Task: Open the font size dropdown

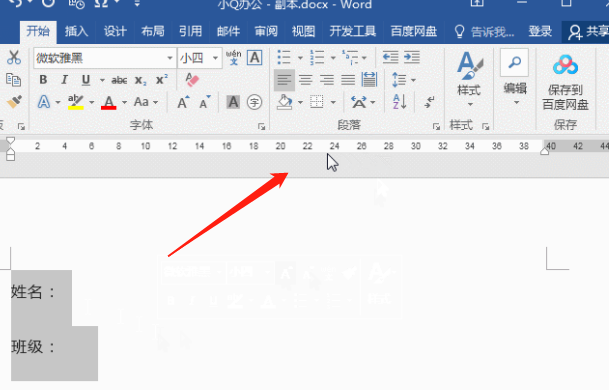Action: [215, 58]
